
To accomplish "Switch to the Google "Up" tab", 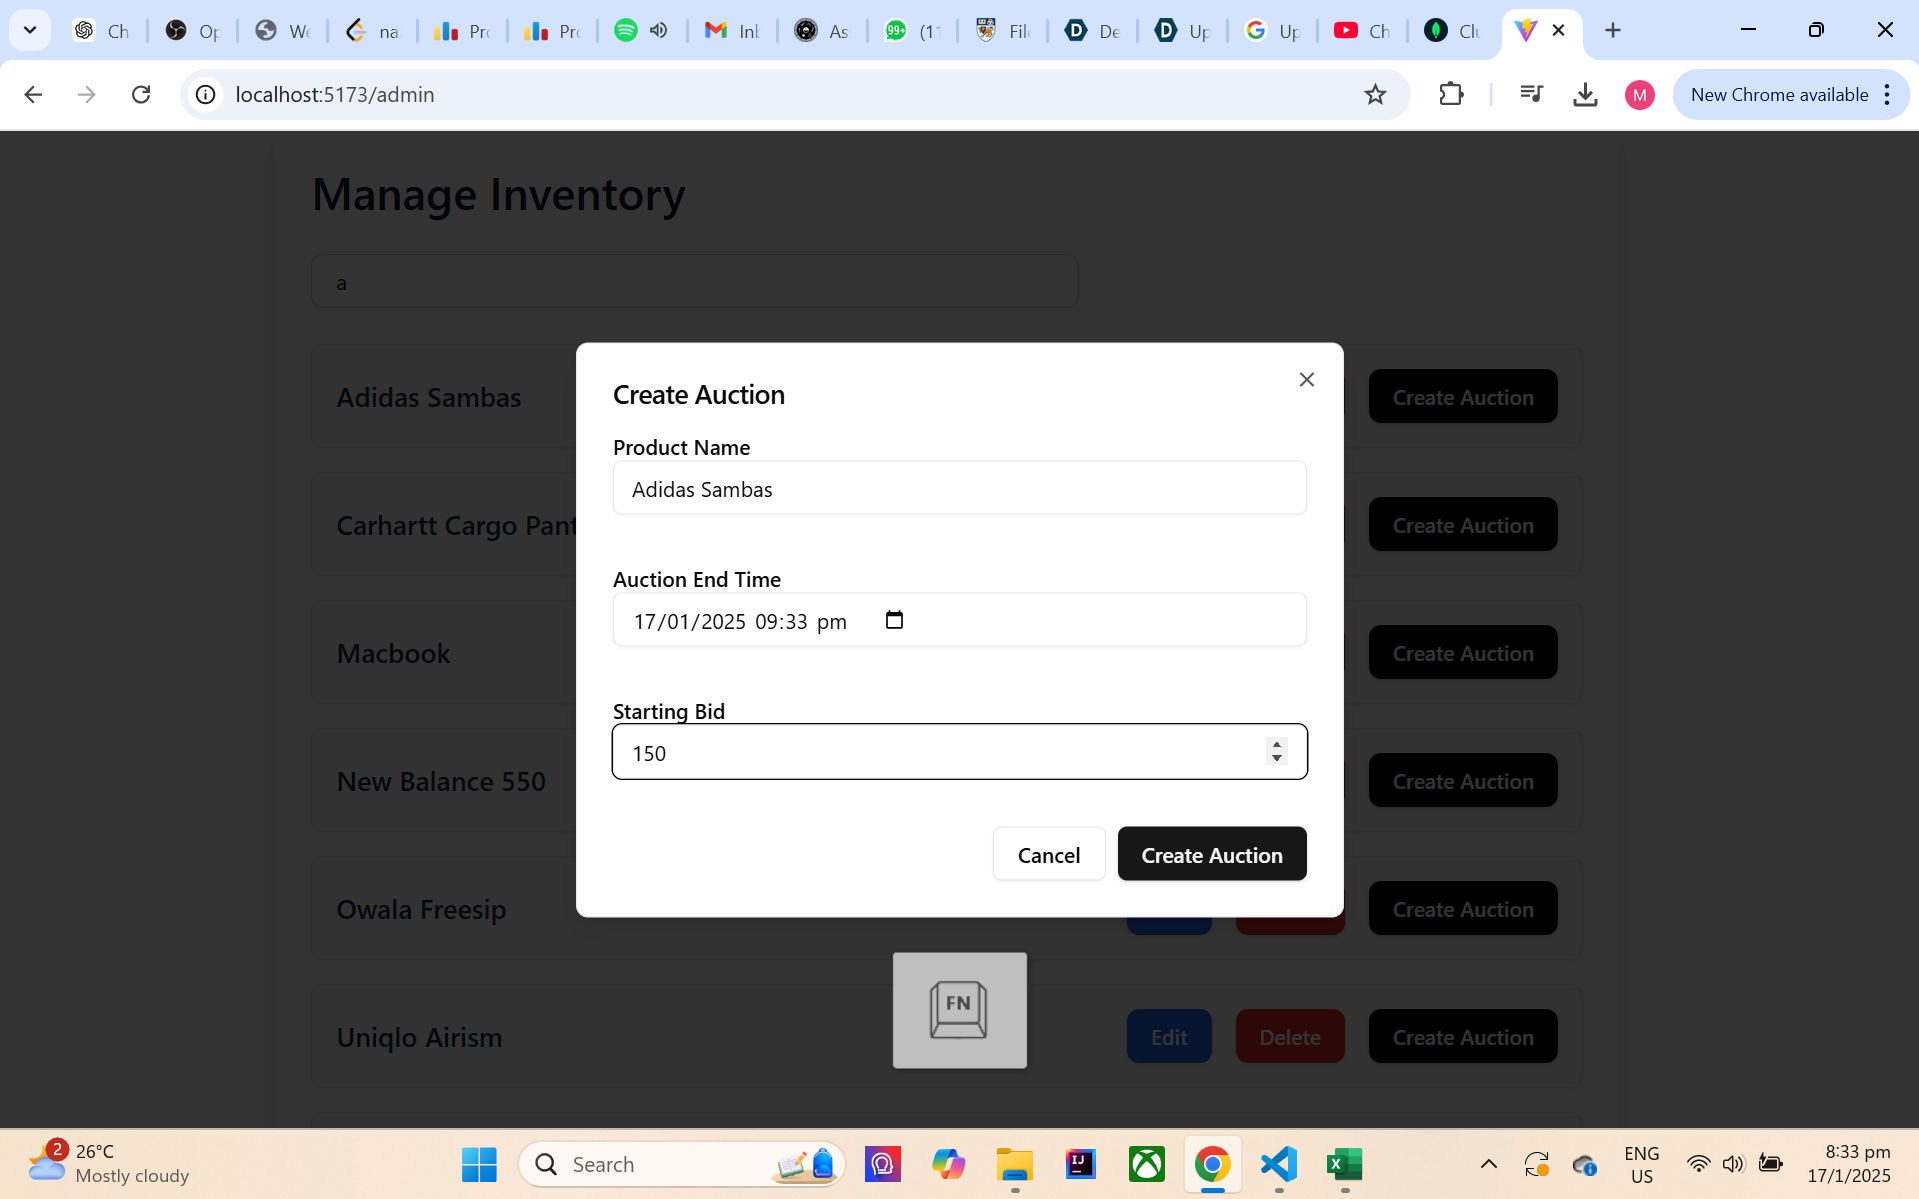I will pos(1271,30).
